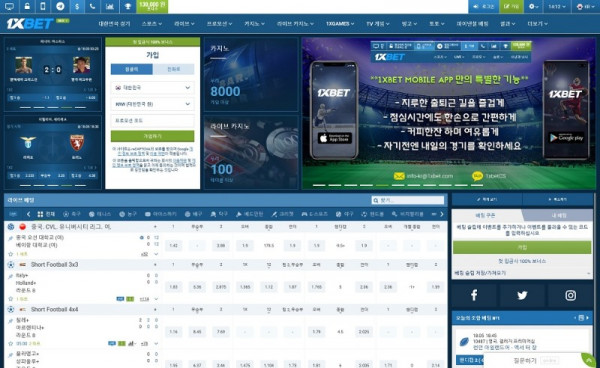Select the 베팅 쿠폰 bet slip tab
The width and height of the screenshot is (600, 368).
(x=486, y=215)
